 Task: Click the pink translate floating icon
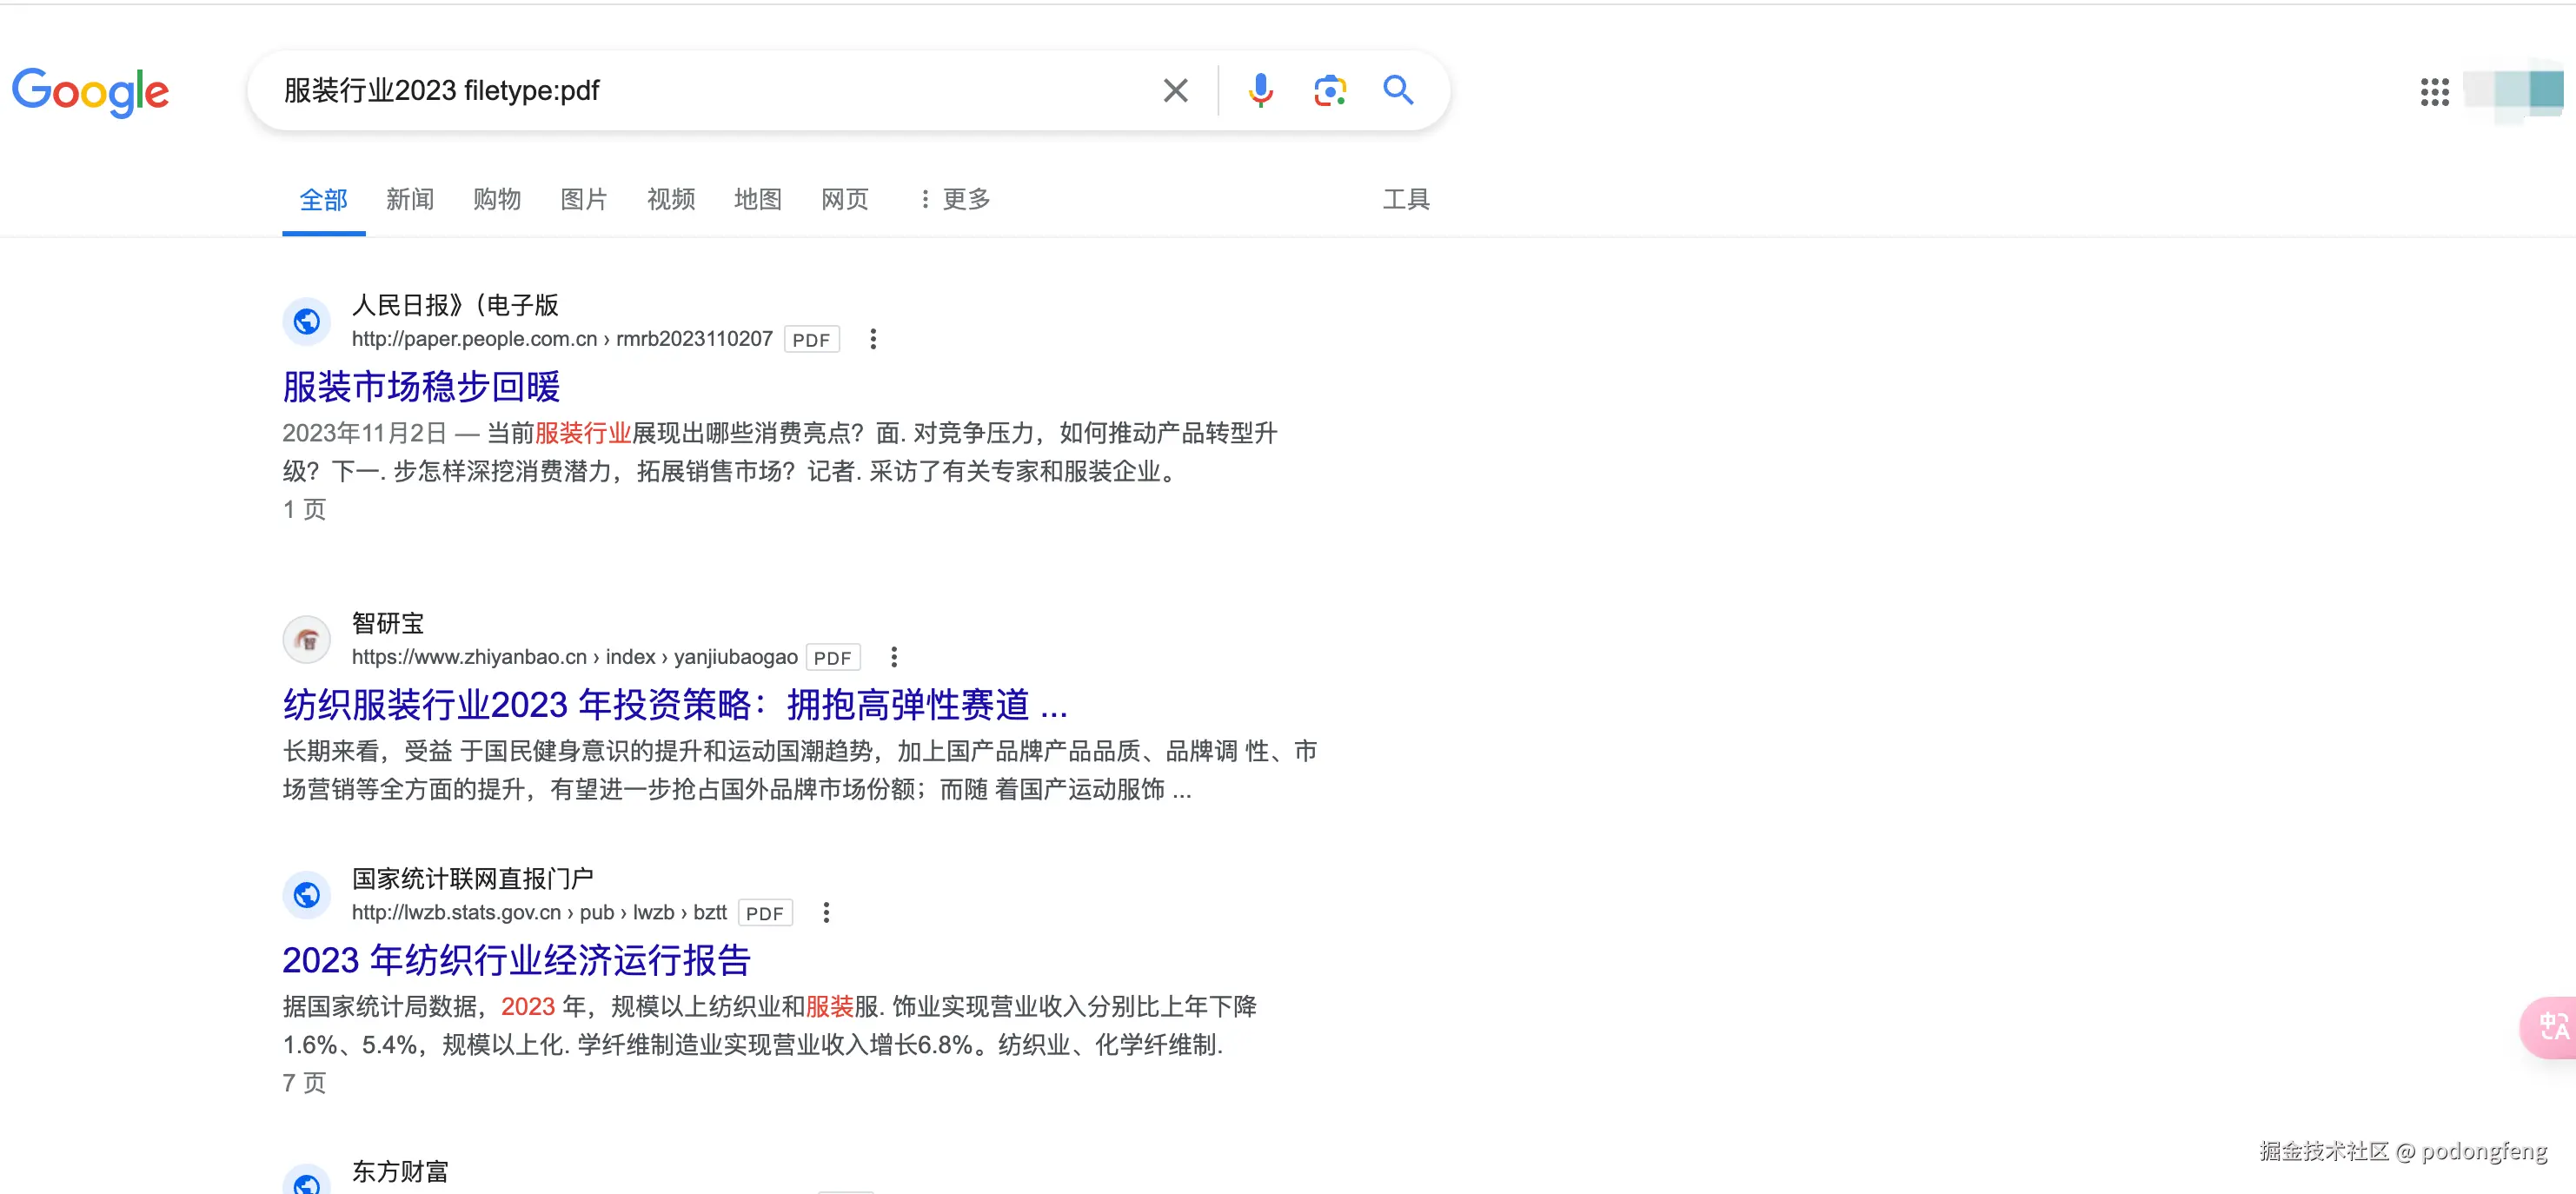click(2553, 1025)
